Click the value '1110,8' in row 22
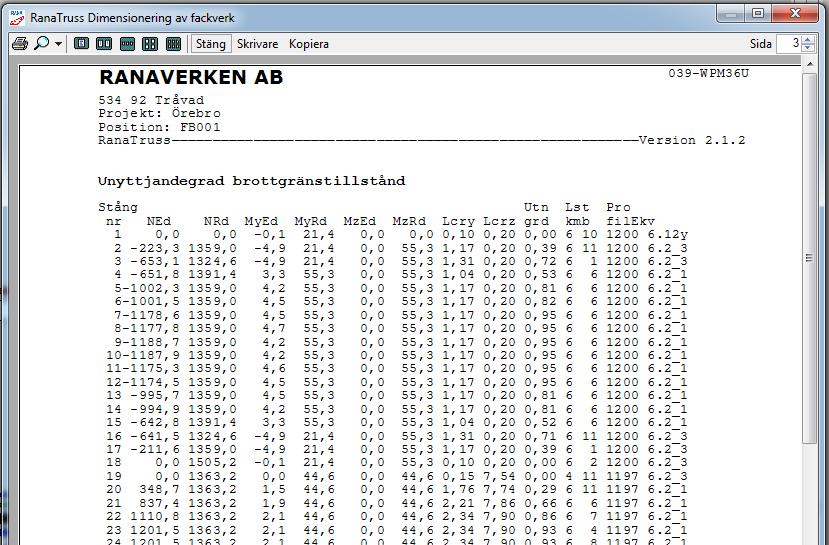Screen dimensions: 829x545 point(155,516)
